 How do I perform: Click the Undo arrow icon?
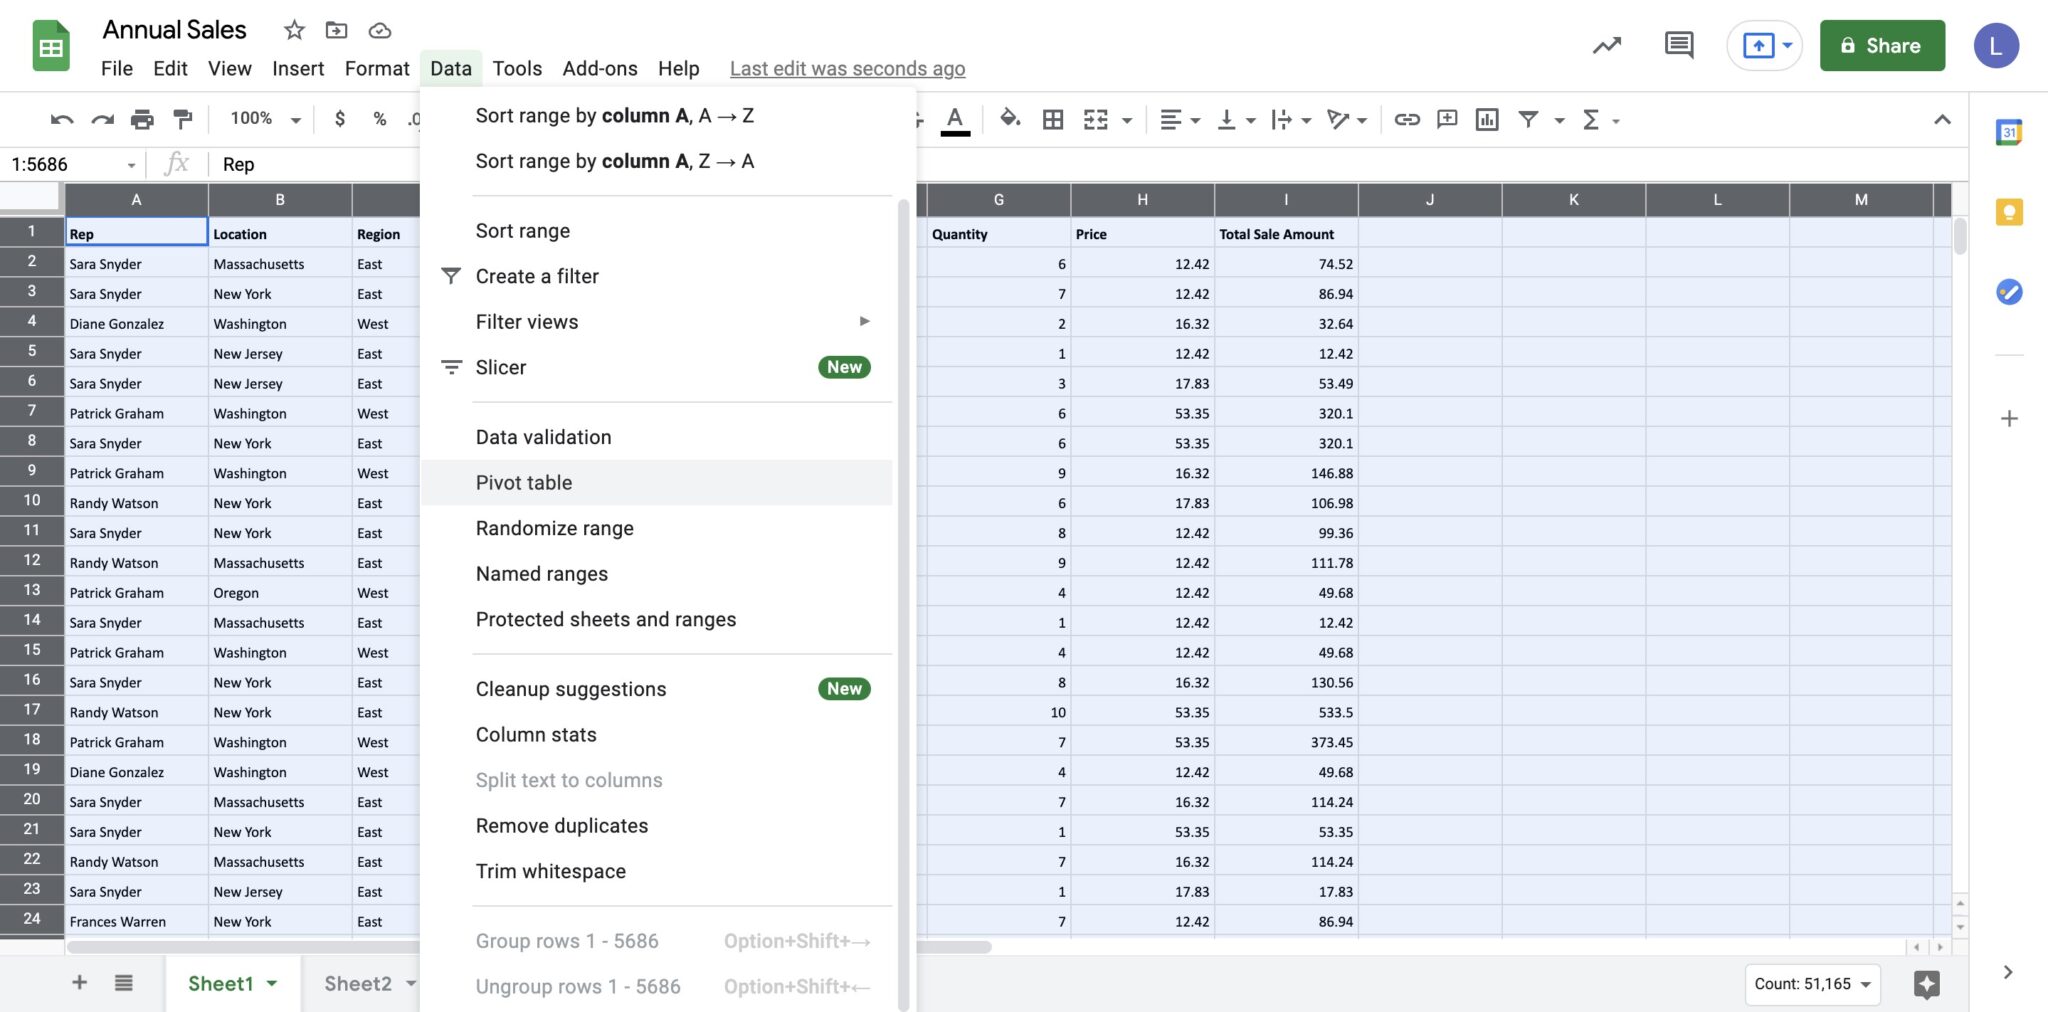tap(62, 120)
